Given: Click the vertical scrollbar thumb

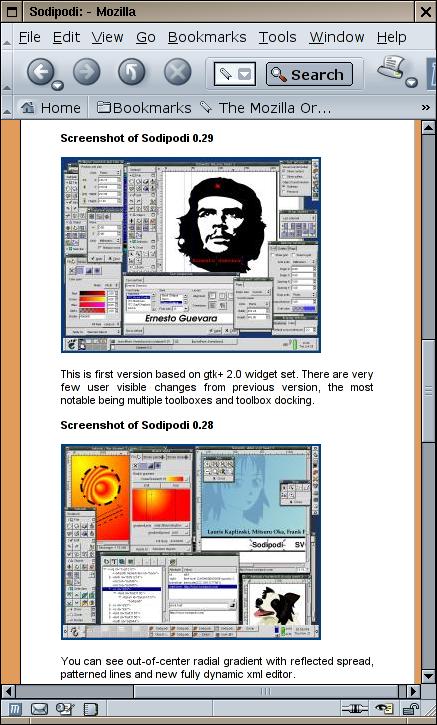Looking at the screenshot, I should [x=429, y=391].
